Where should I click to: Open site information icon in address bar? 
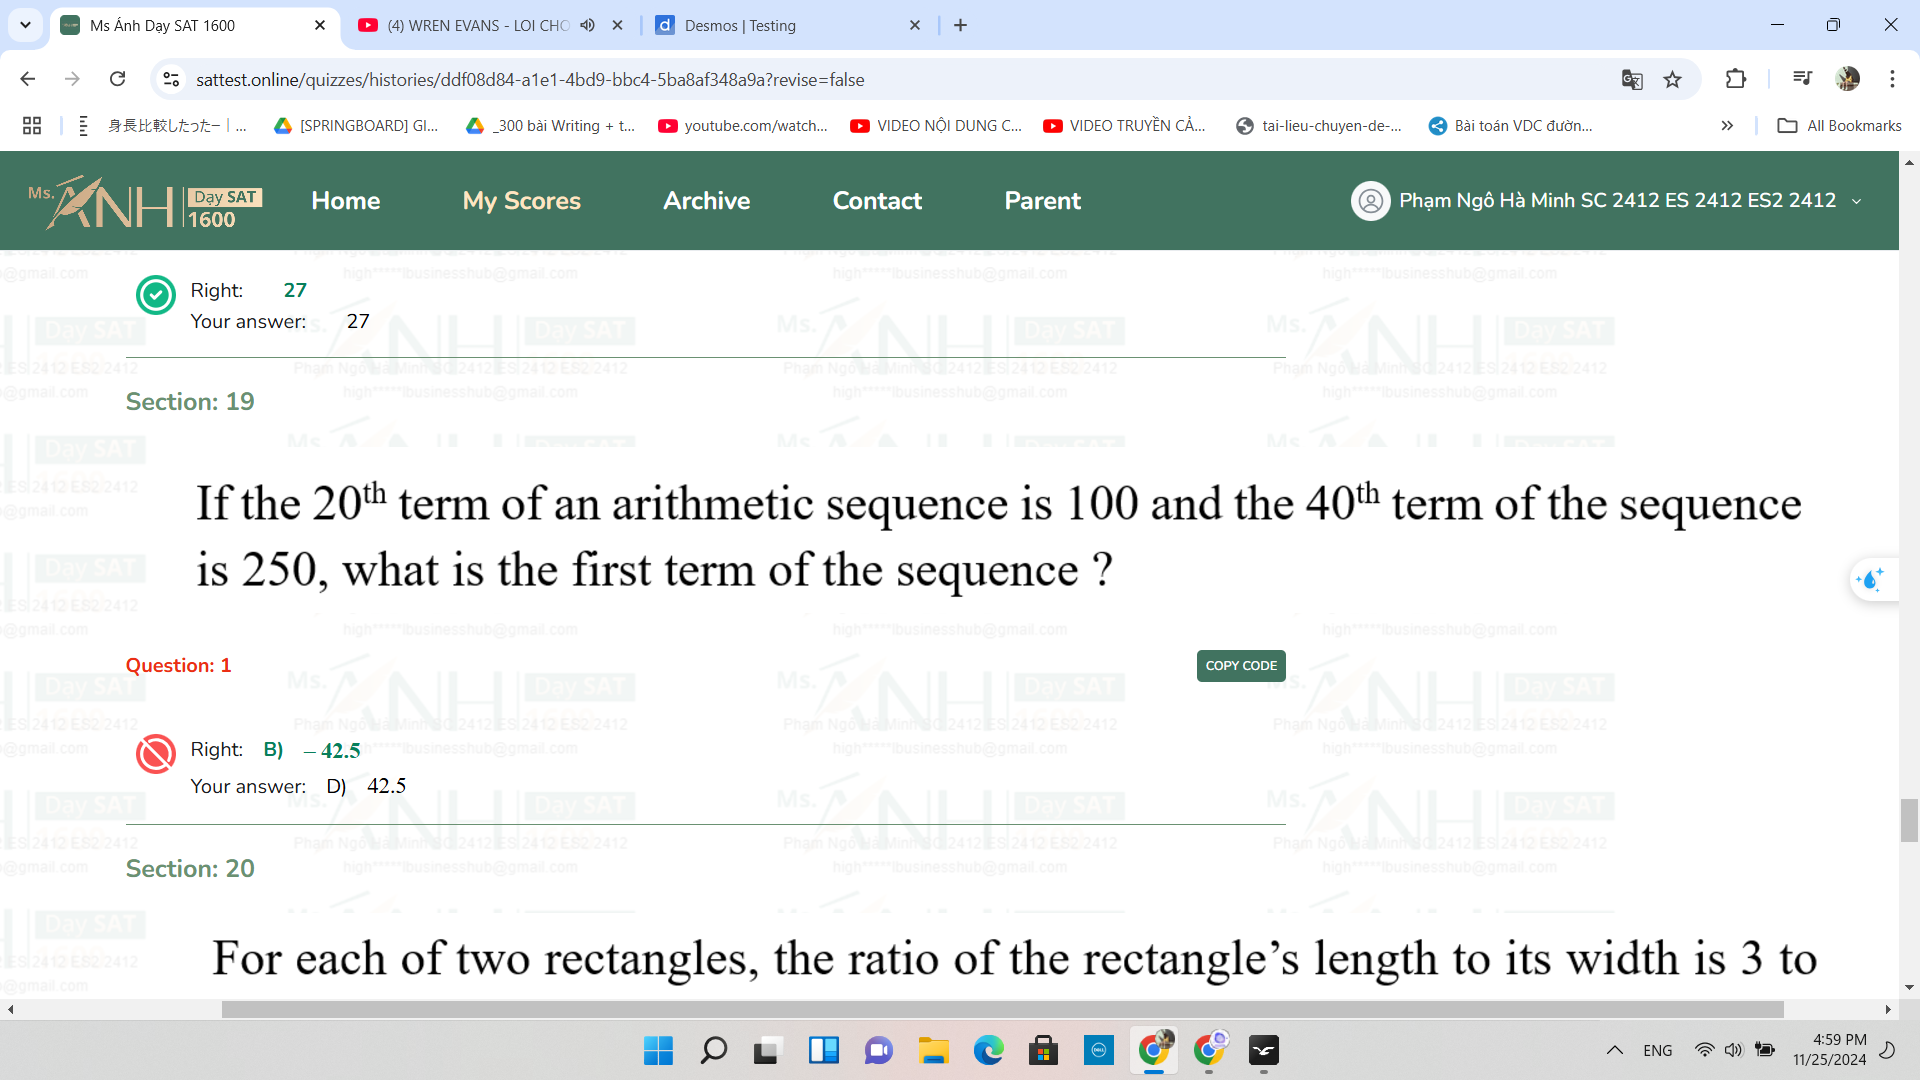(x=171, y=79)
